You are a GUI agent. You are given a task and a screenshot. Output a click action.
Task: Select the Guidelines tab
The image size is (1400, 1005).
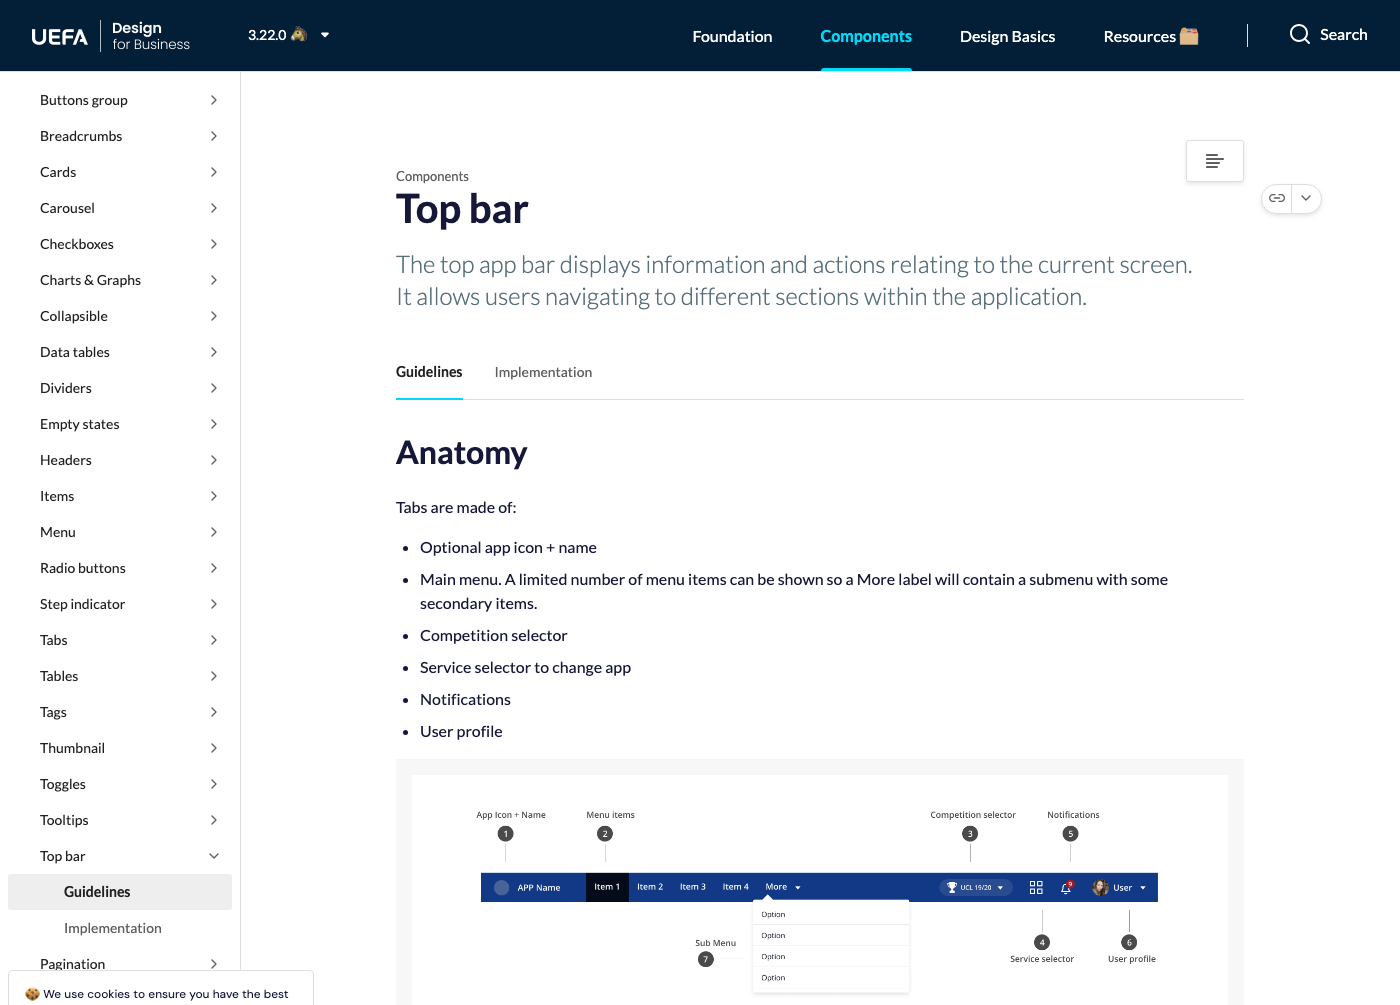coord(429,372)
